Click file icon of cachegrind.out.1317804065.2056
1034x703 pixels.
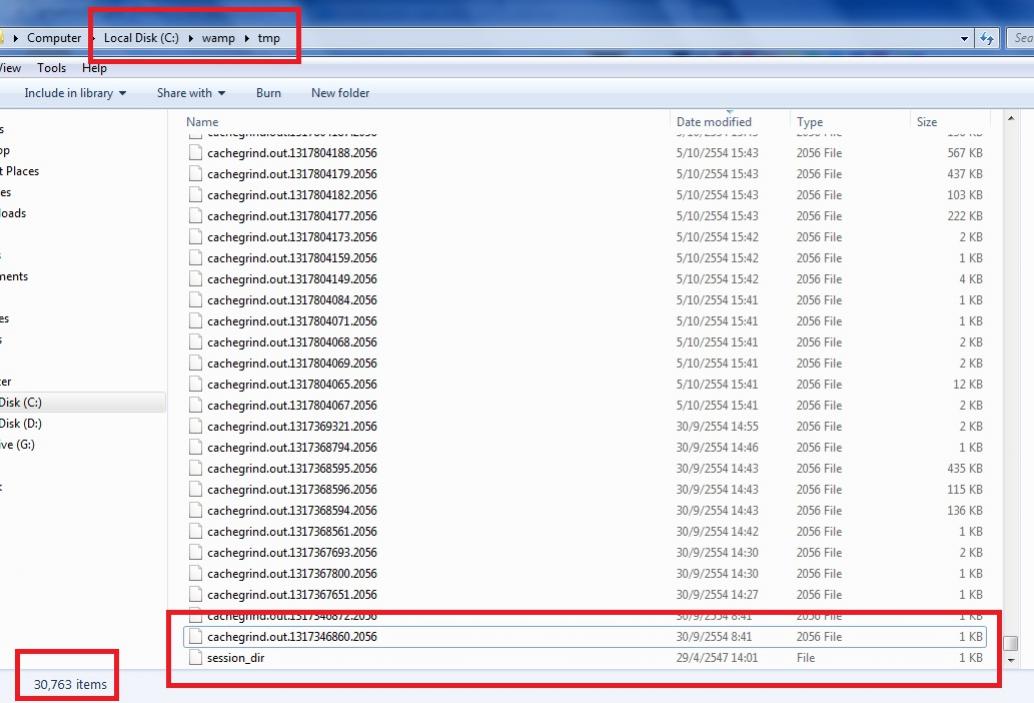(x=195, y=384)
